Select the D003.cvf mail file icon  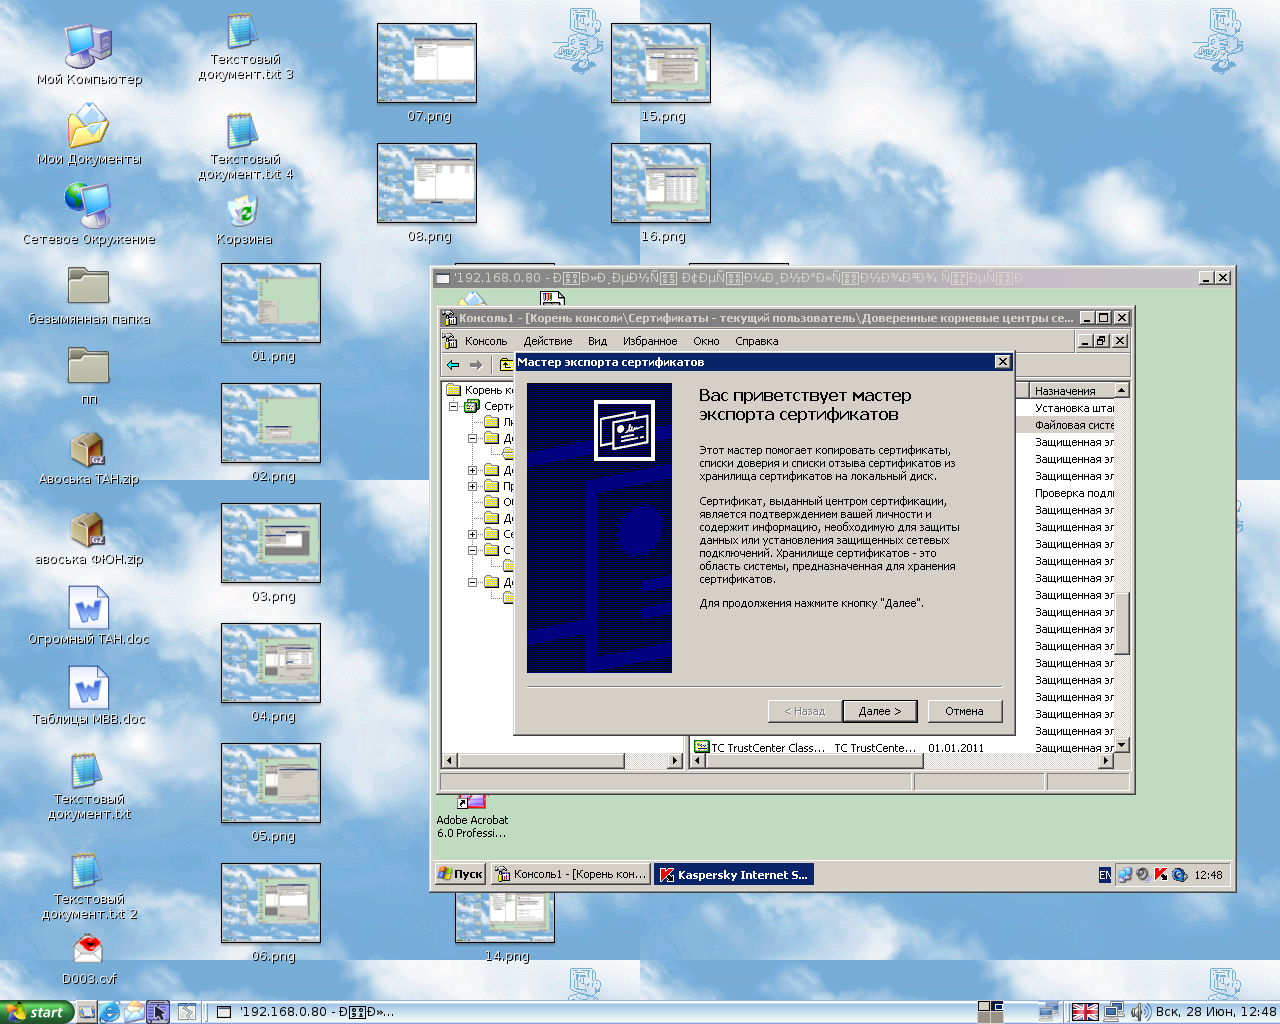click(88, 949)
